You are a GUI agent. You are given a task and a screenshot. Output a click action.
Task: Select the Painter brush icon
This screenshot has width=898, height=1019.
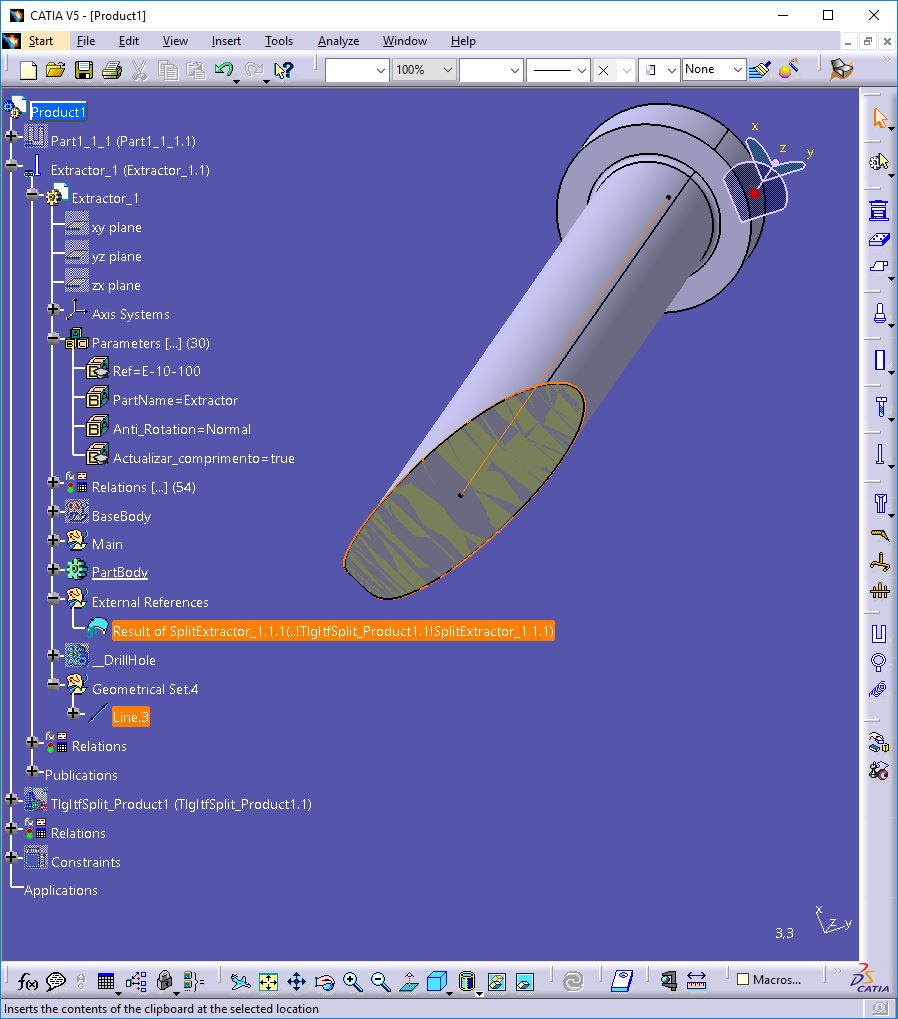(760, 69)
